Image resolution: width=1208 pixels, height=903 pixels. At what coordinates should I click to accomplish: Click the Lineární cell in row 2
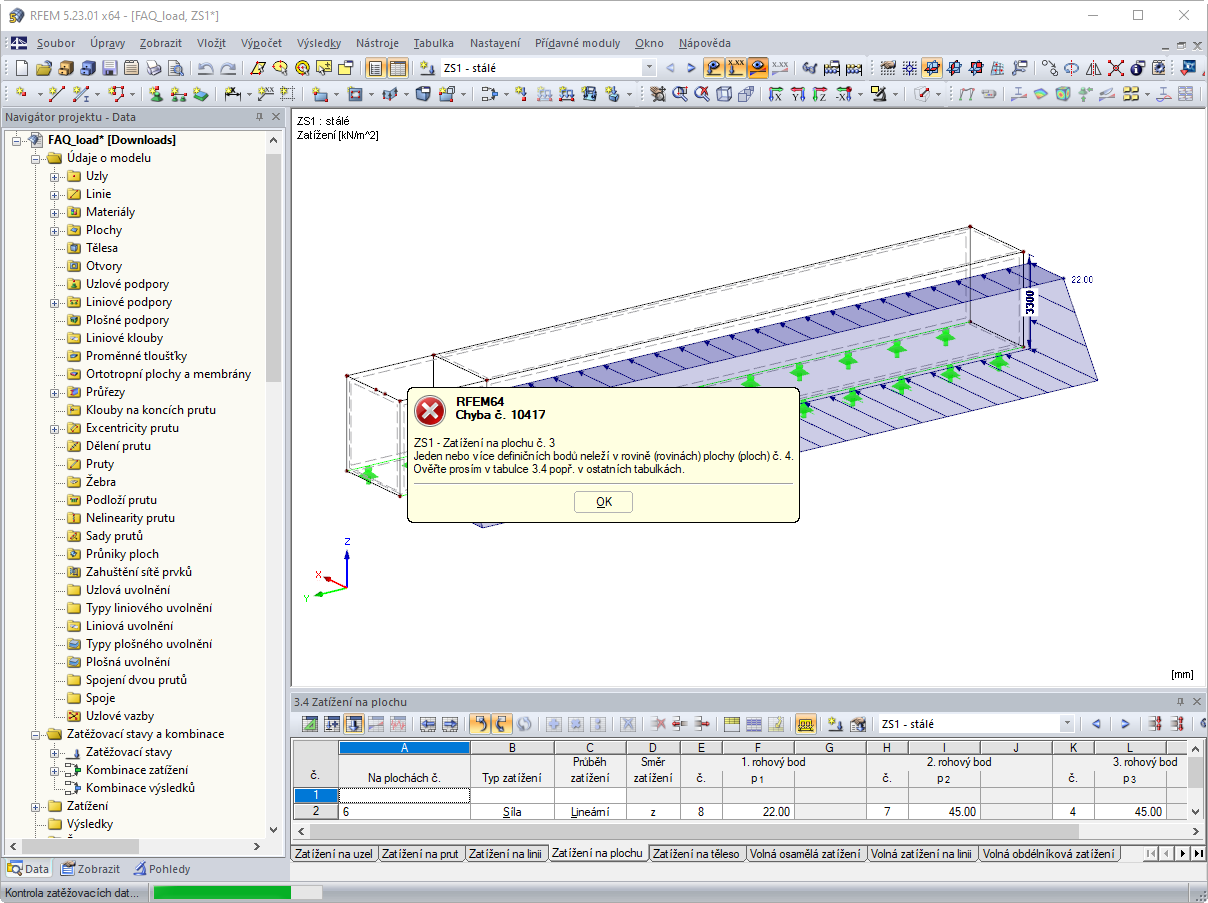(590, 812)
